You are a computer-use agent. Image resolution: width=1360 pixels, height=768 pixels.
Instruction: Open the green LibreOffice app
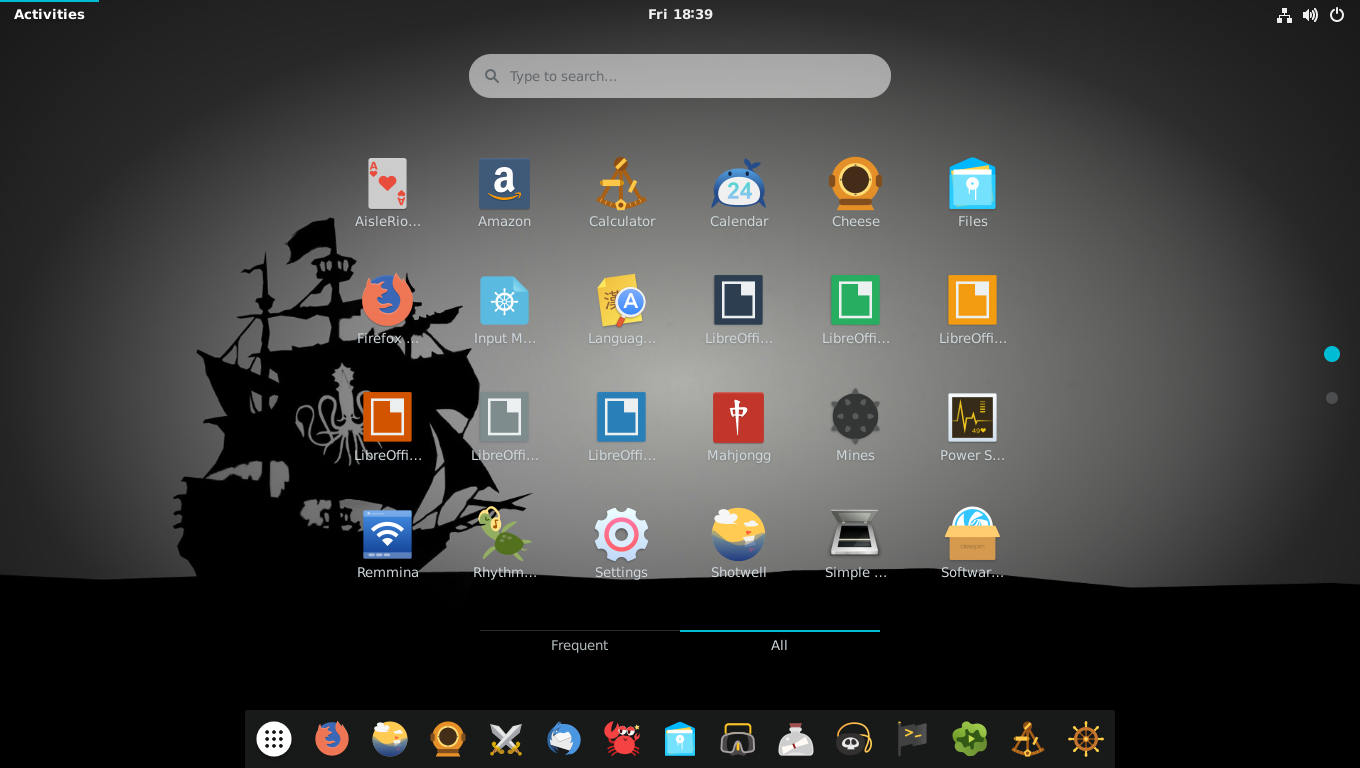[x=856, y=310]
